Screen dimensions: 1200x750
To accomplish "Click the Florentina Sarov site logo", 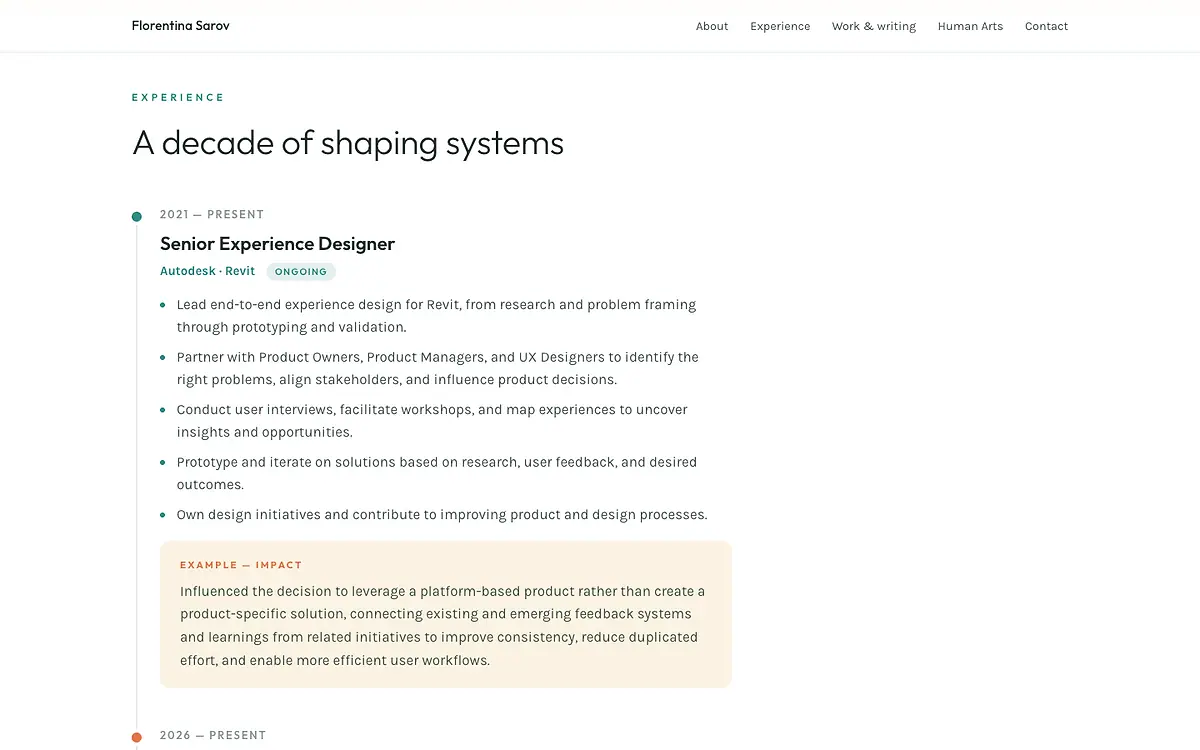I will click(181, 26).
